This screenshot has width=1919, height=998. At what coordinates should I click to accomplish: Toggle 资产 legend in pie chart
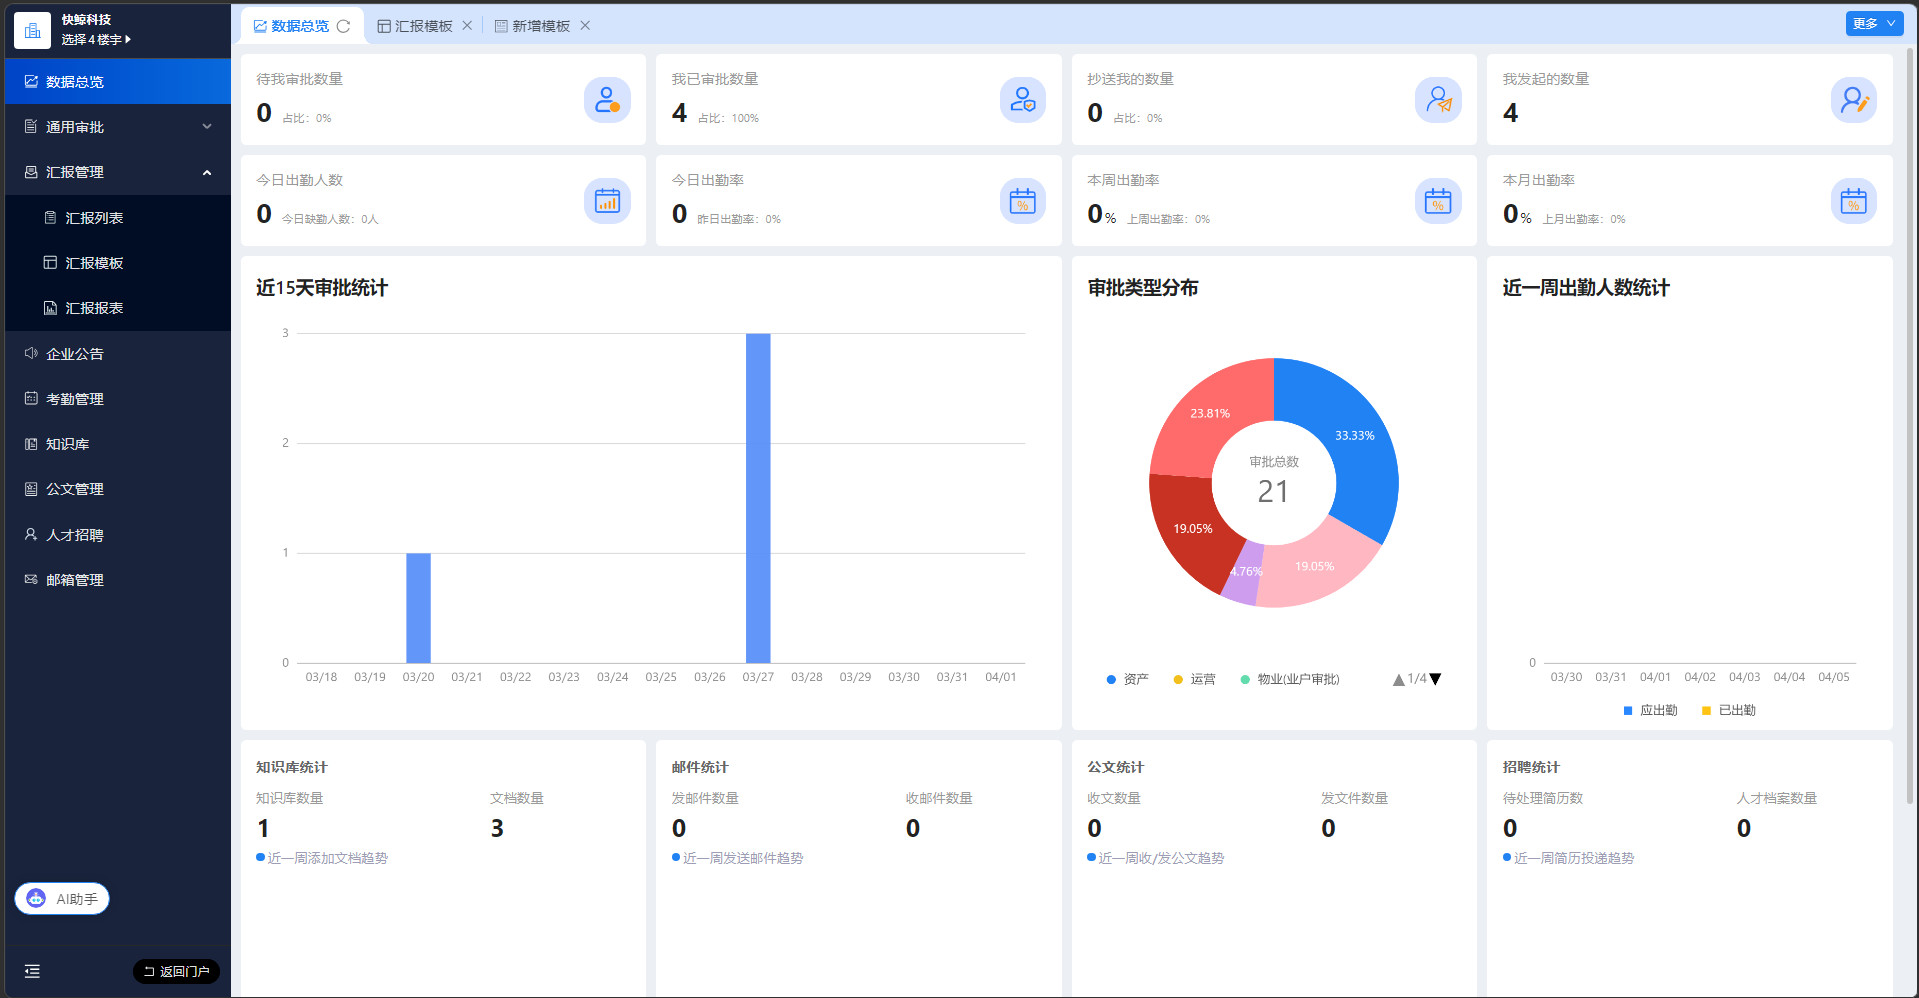tap(1127, 679)
